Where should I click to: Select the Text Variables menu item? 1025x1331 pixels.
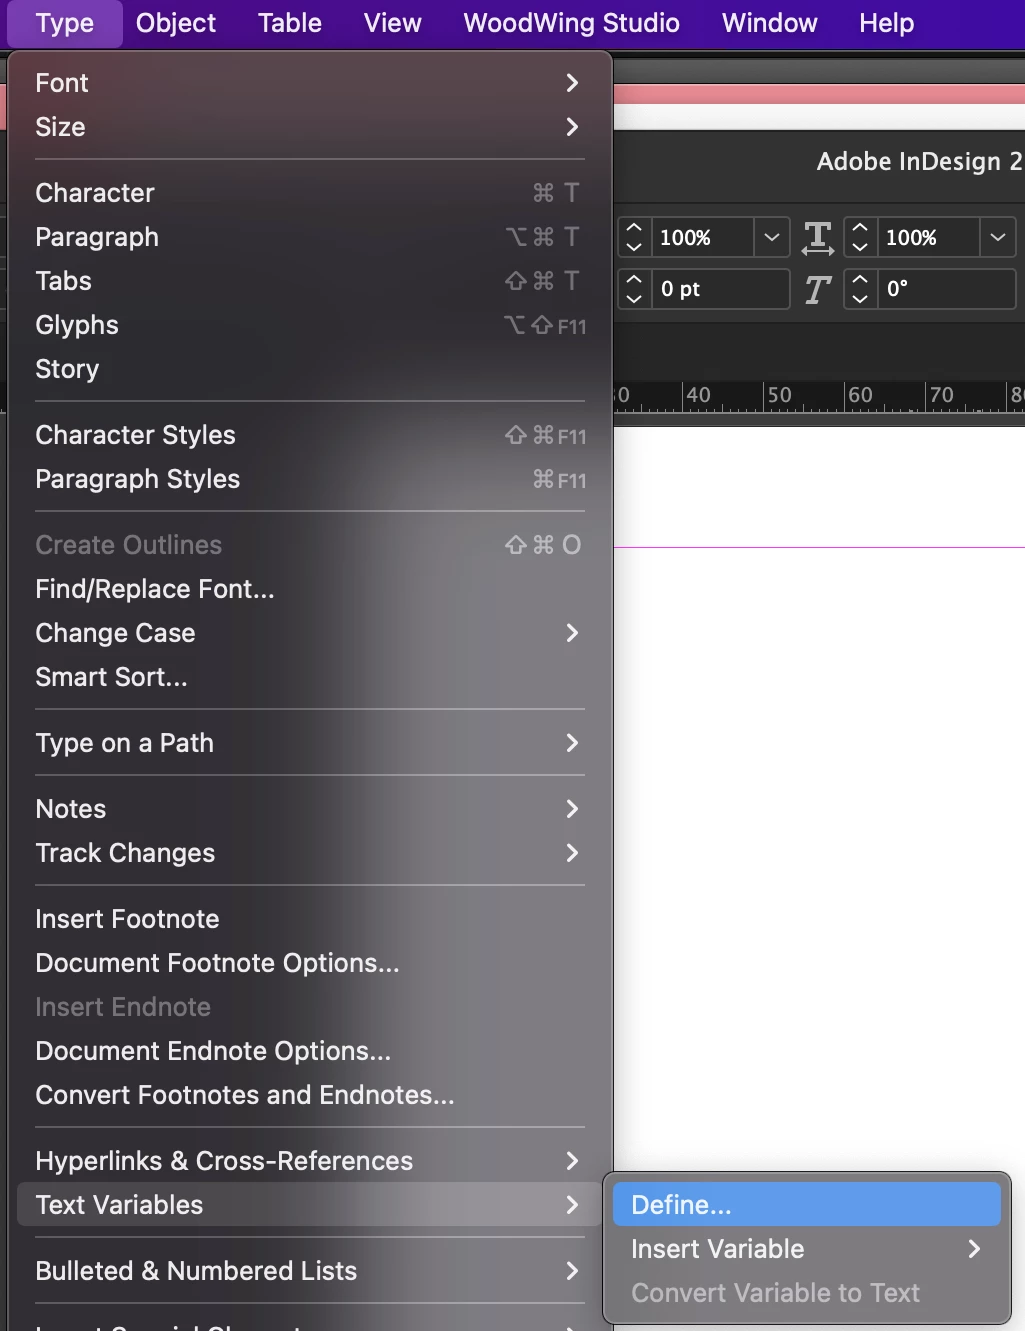point(310,1205)
